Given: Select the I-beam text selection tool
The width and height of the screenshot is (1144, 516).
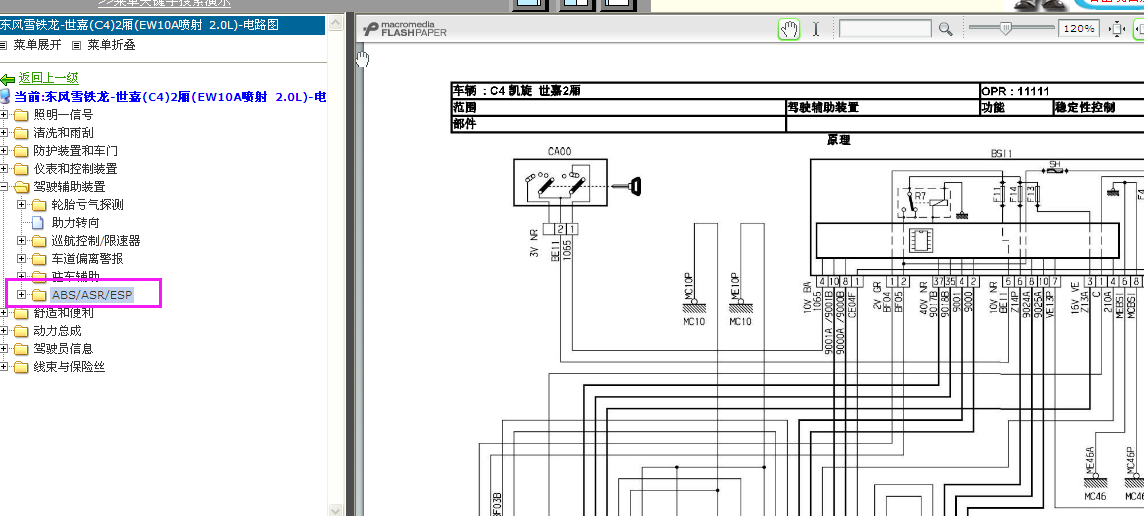Looking at the screenshot, I should click(816, 29).
